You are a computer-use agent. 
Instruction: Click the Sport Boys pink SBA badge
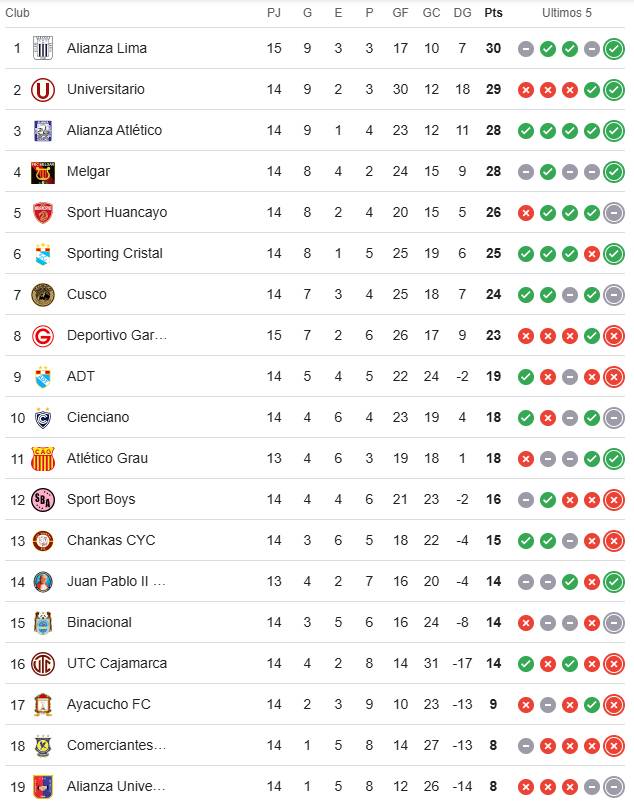pyautogui.click(x=43, y=500)
